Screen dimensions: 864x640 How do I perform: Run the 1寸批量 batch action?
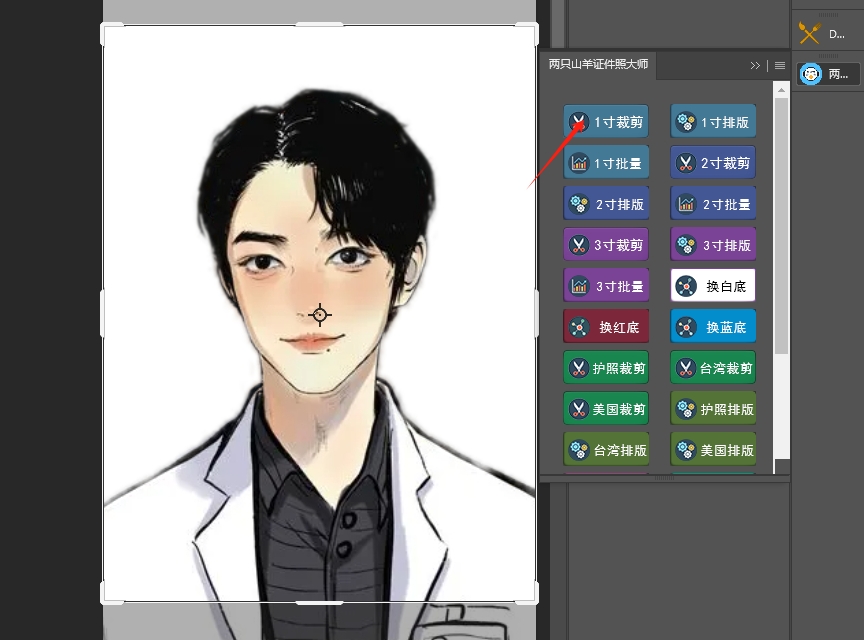coord(605,163)
